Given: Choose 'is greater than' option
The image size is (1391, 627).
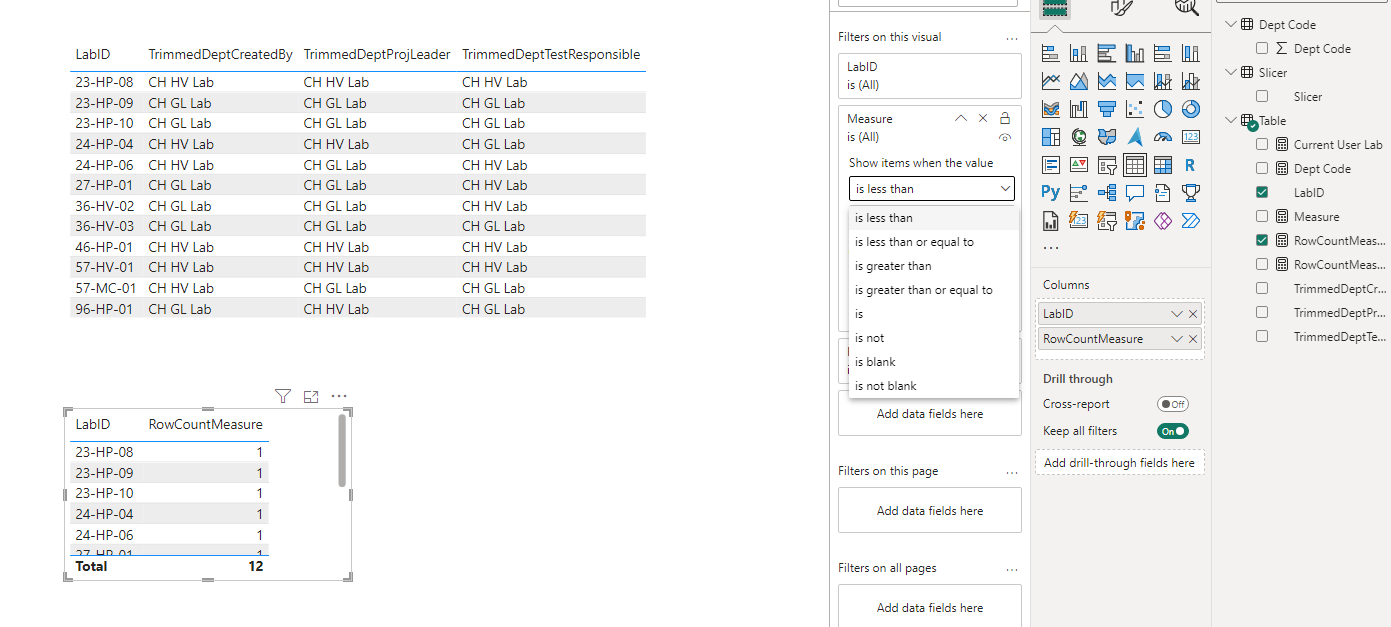Looking at the screenshot, I should click(933, 266).
